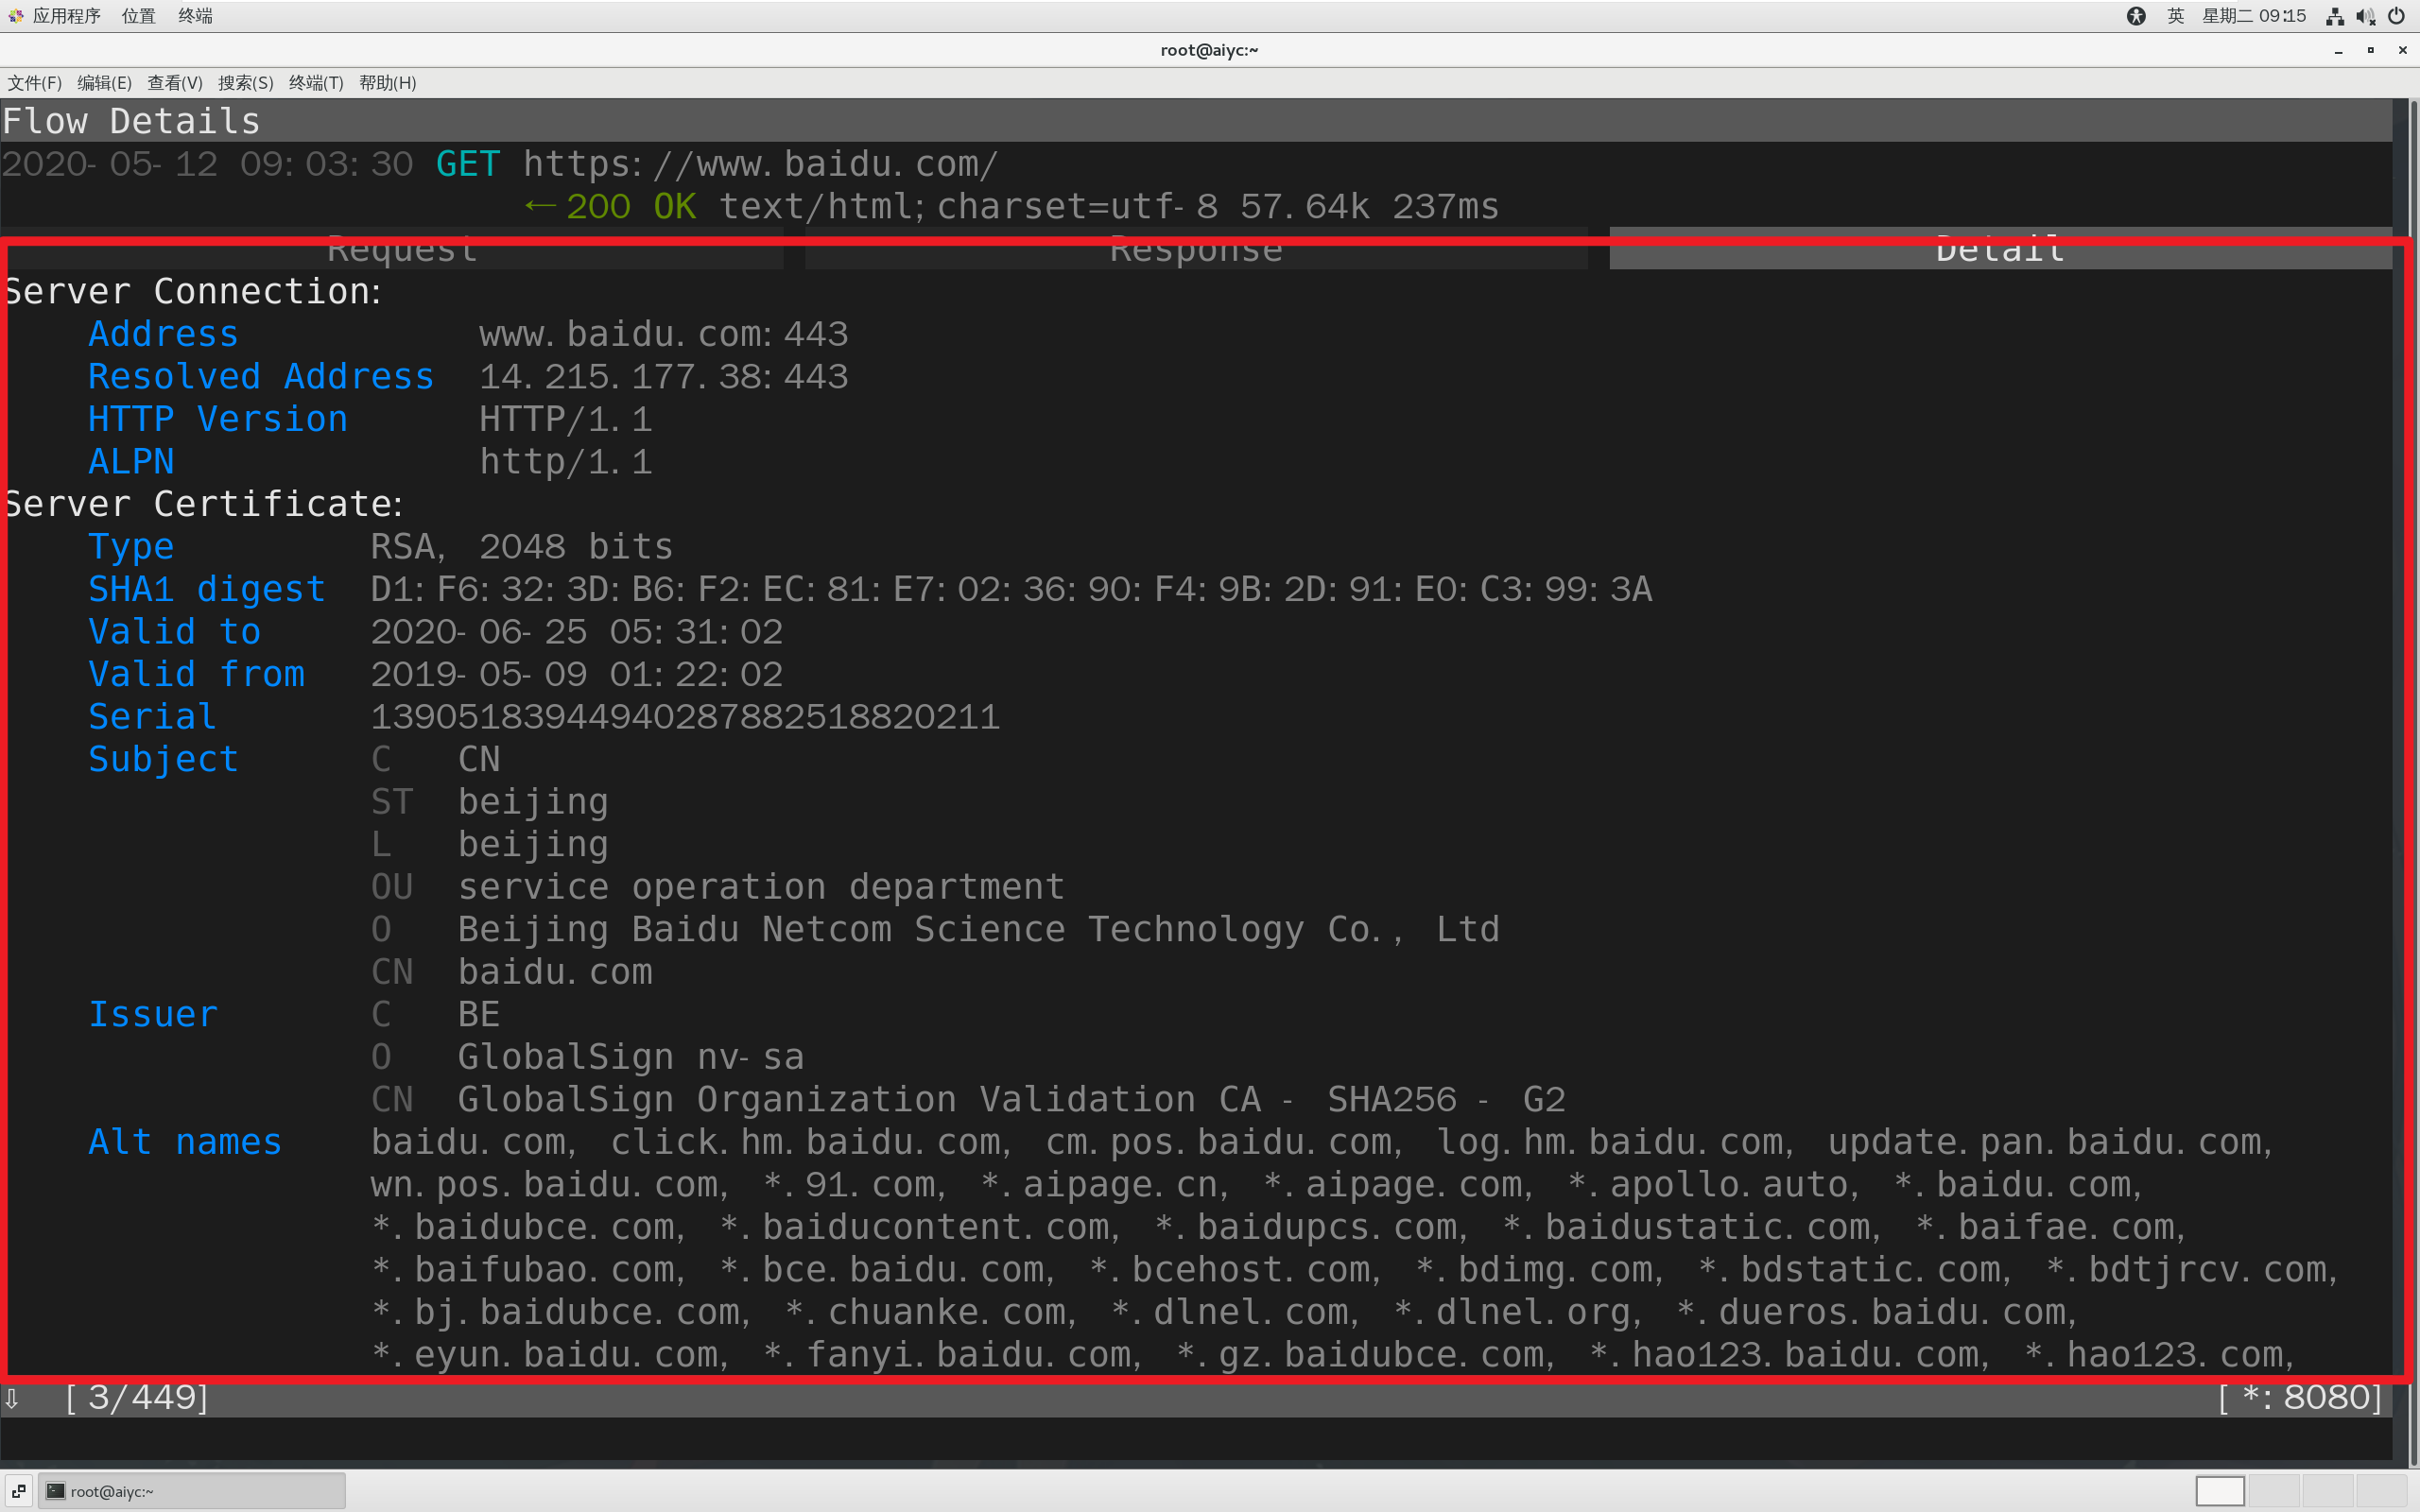Open the 文件(F) menu

35,83
